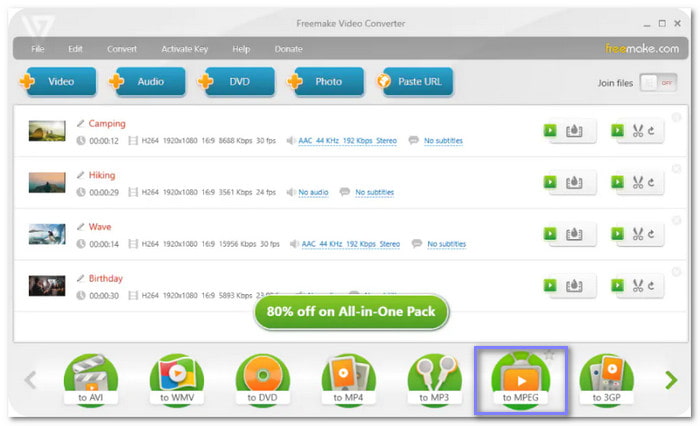Open scissors edit tool for Camping video

[638, 130]
